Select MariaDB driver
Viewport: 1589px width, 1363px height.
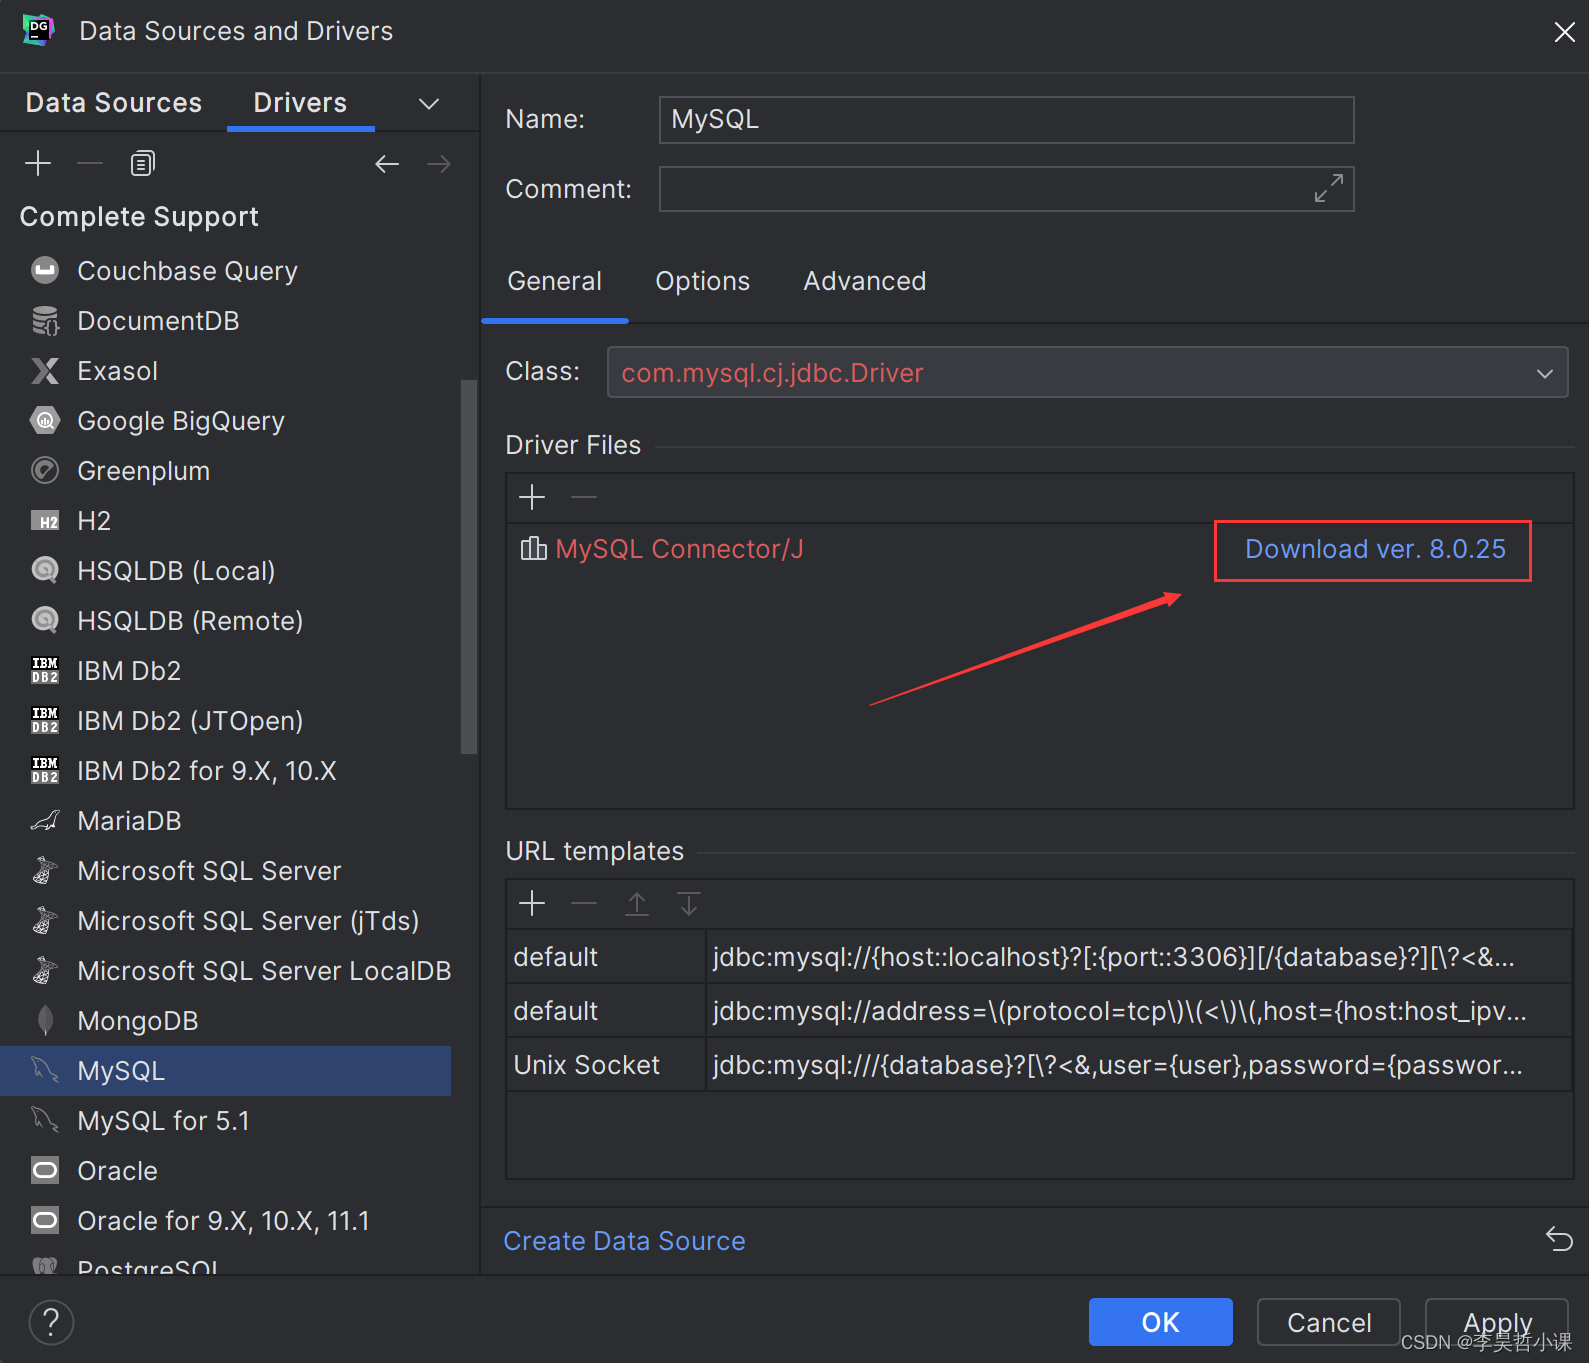(x=226, y=821)
